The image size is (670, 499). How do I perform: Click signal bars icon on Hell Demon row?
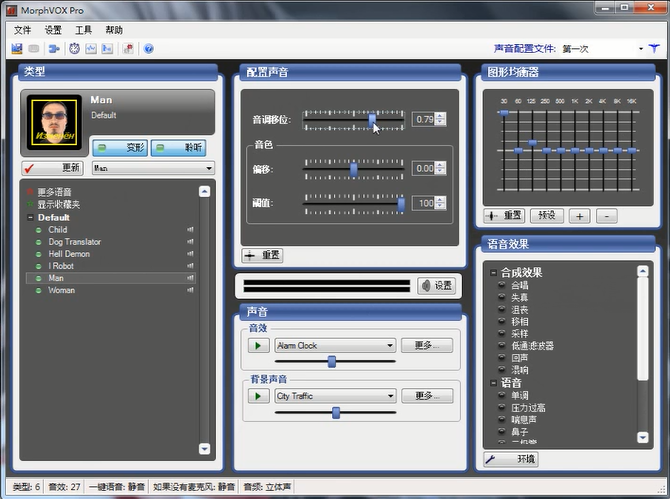(190, 254)
